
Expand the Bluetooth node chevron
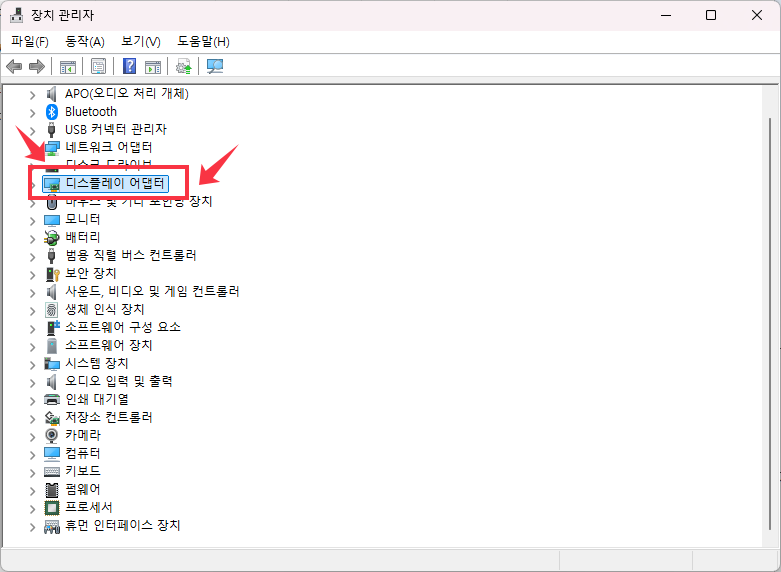[x=32, y=113]
